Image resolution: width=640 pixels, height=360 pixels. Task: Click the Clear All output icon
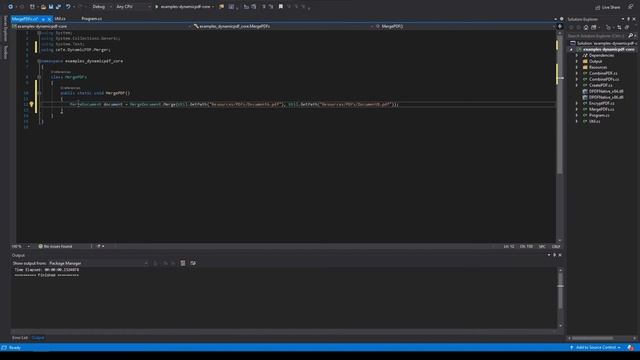click(x=183, y=263)
